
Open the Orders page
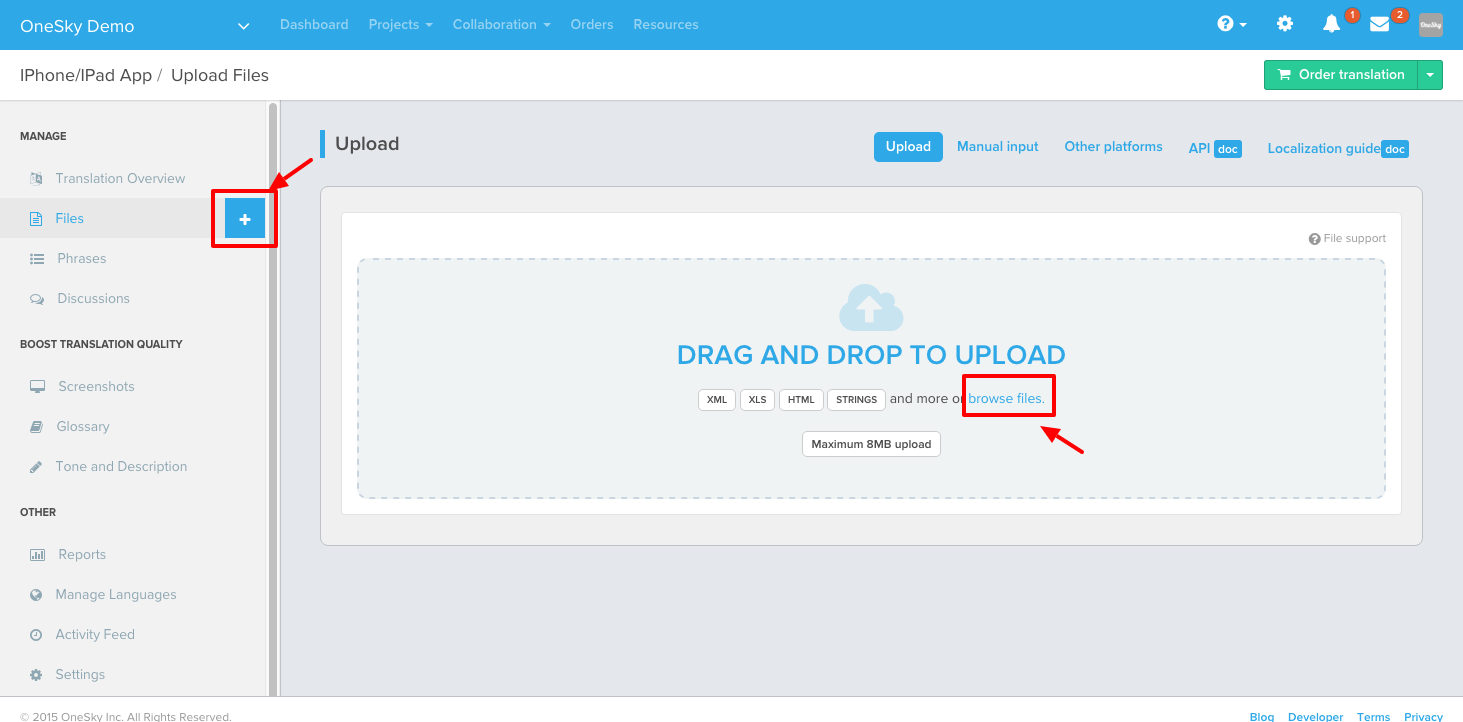[x=592, y=24]
